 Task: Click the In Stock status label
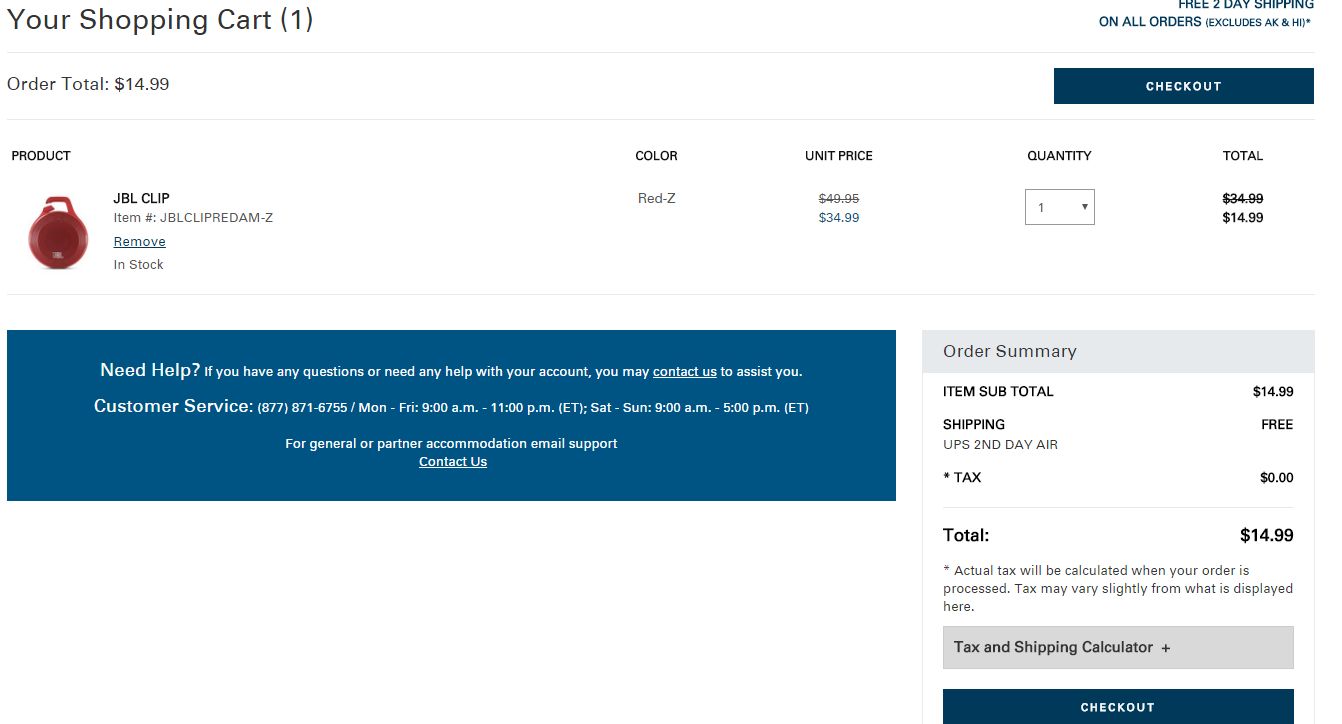[138, 264]
